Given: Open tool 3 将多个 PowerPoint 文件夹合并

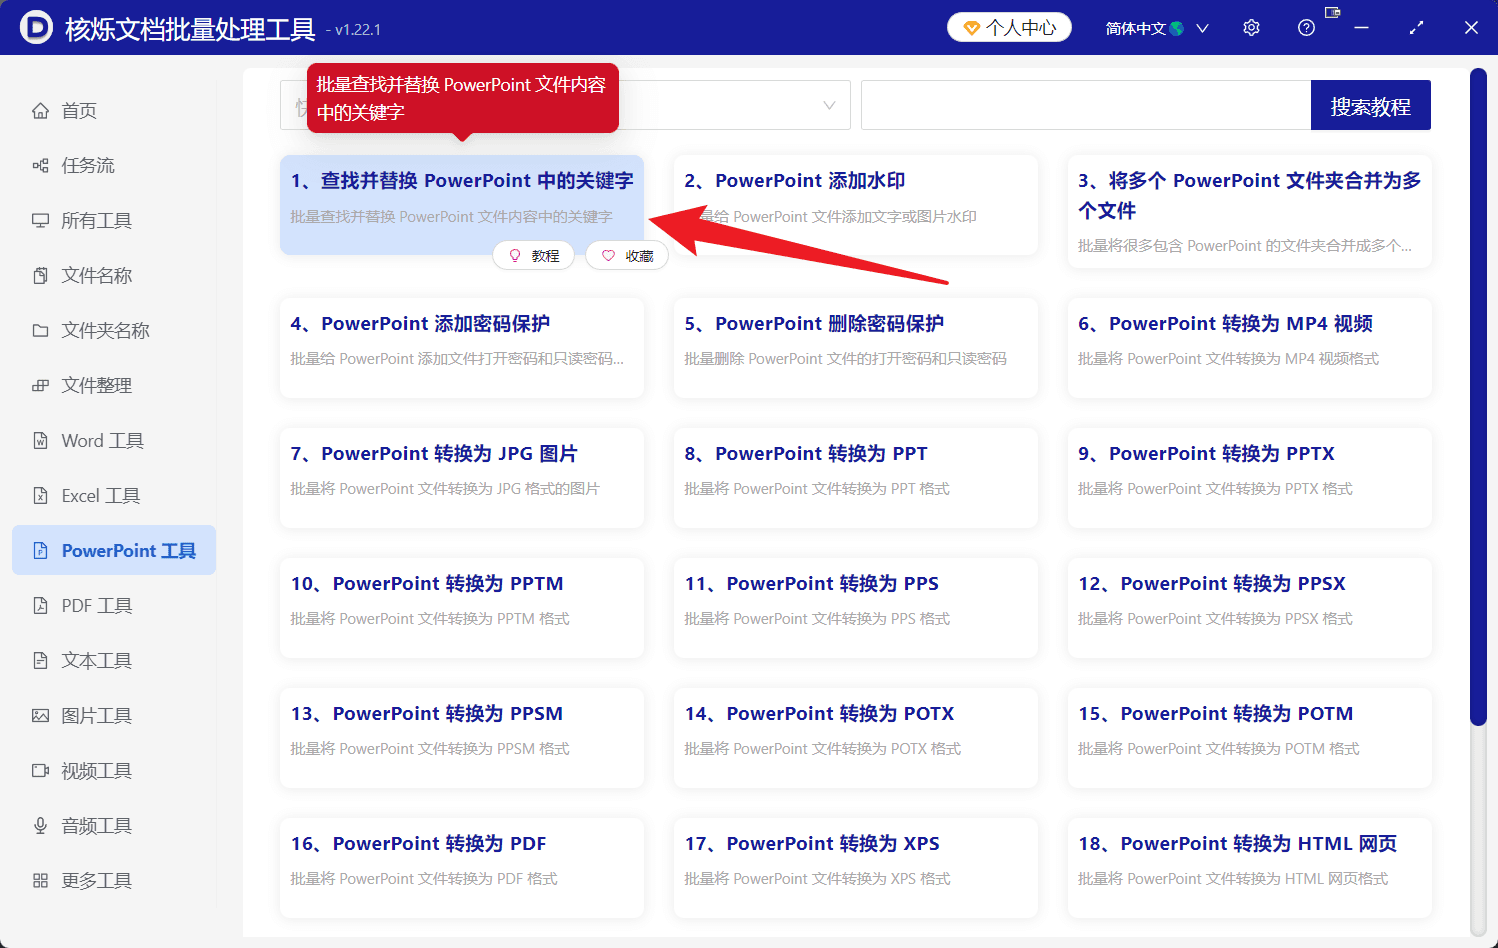Looking at the screenshot, I should click(1250, 211).
